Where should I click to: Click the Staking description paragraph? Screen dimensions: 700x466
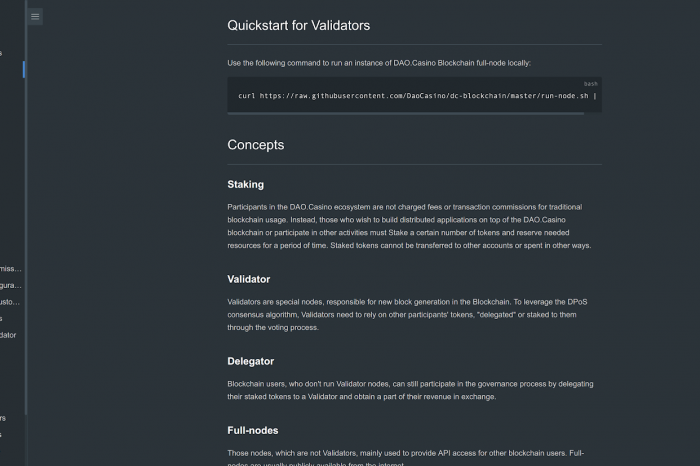point(409,226)
